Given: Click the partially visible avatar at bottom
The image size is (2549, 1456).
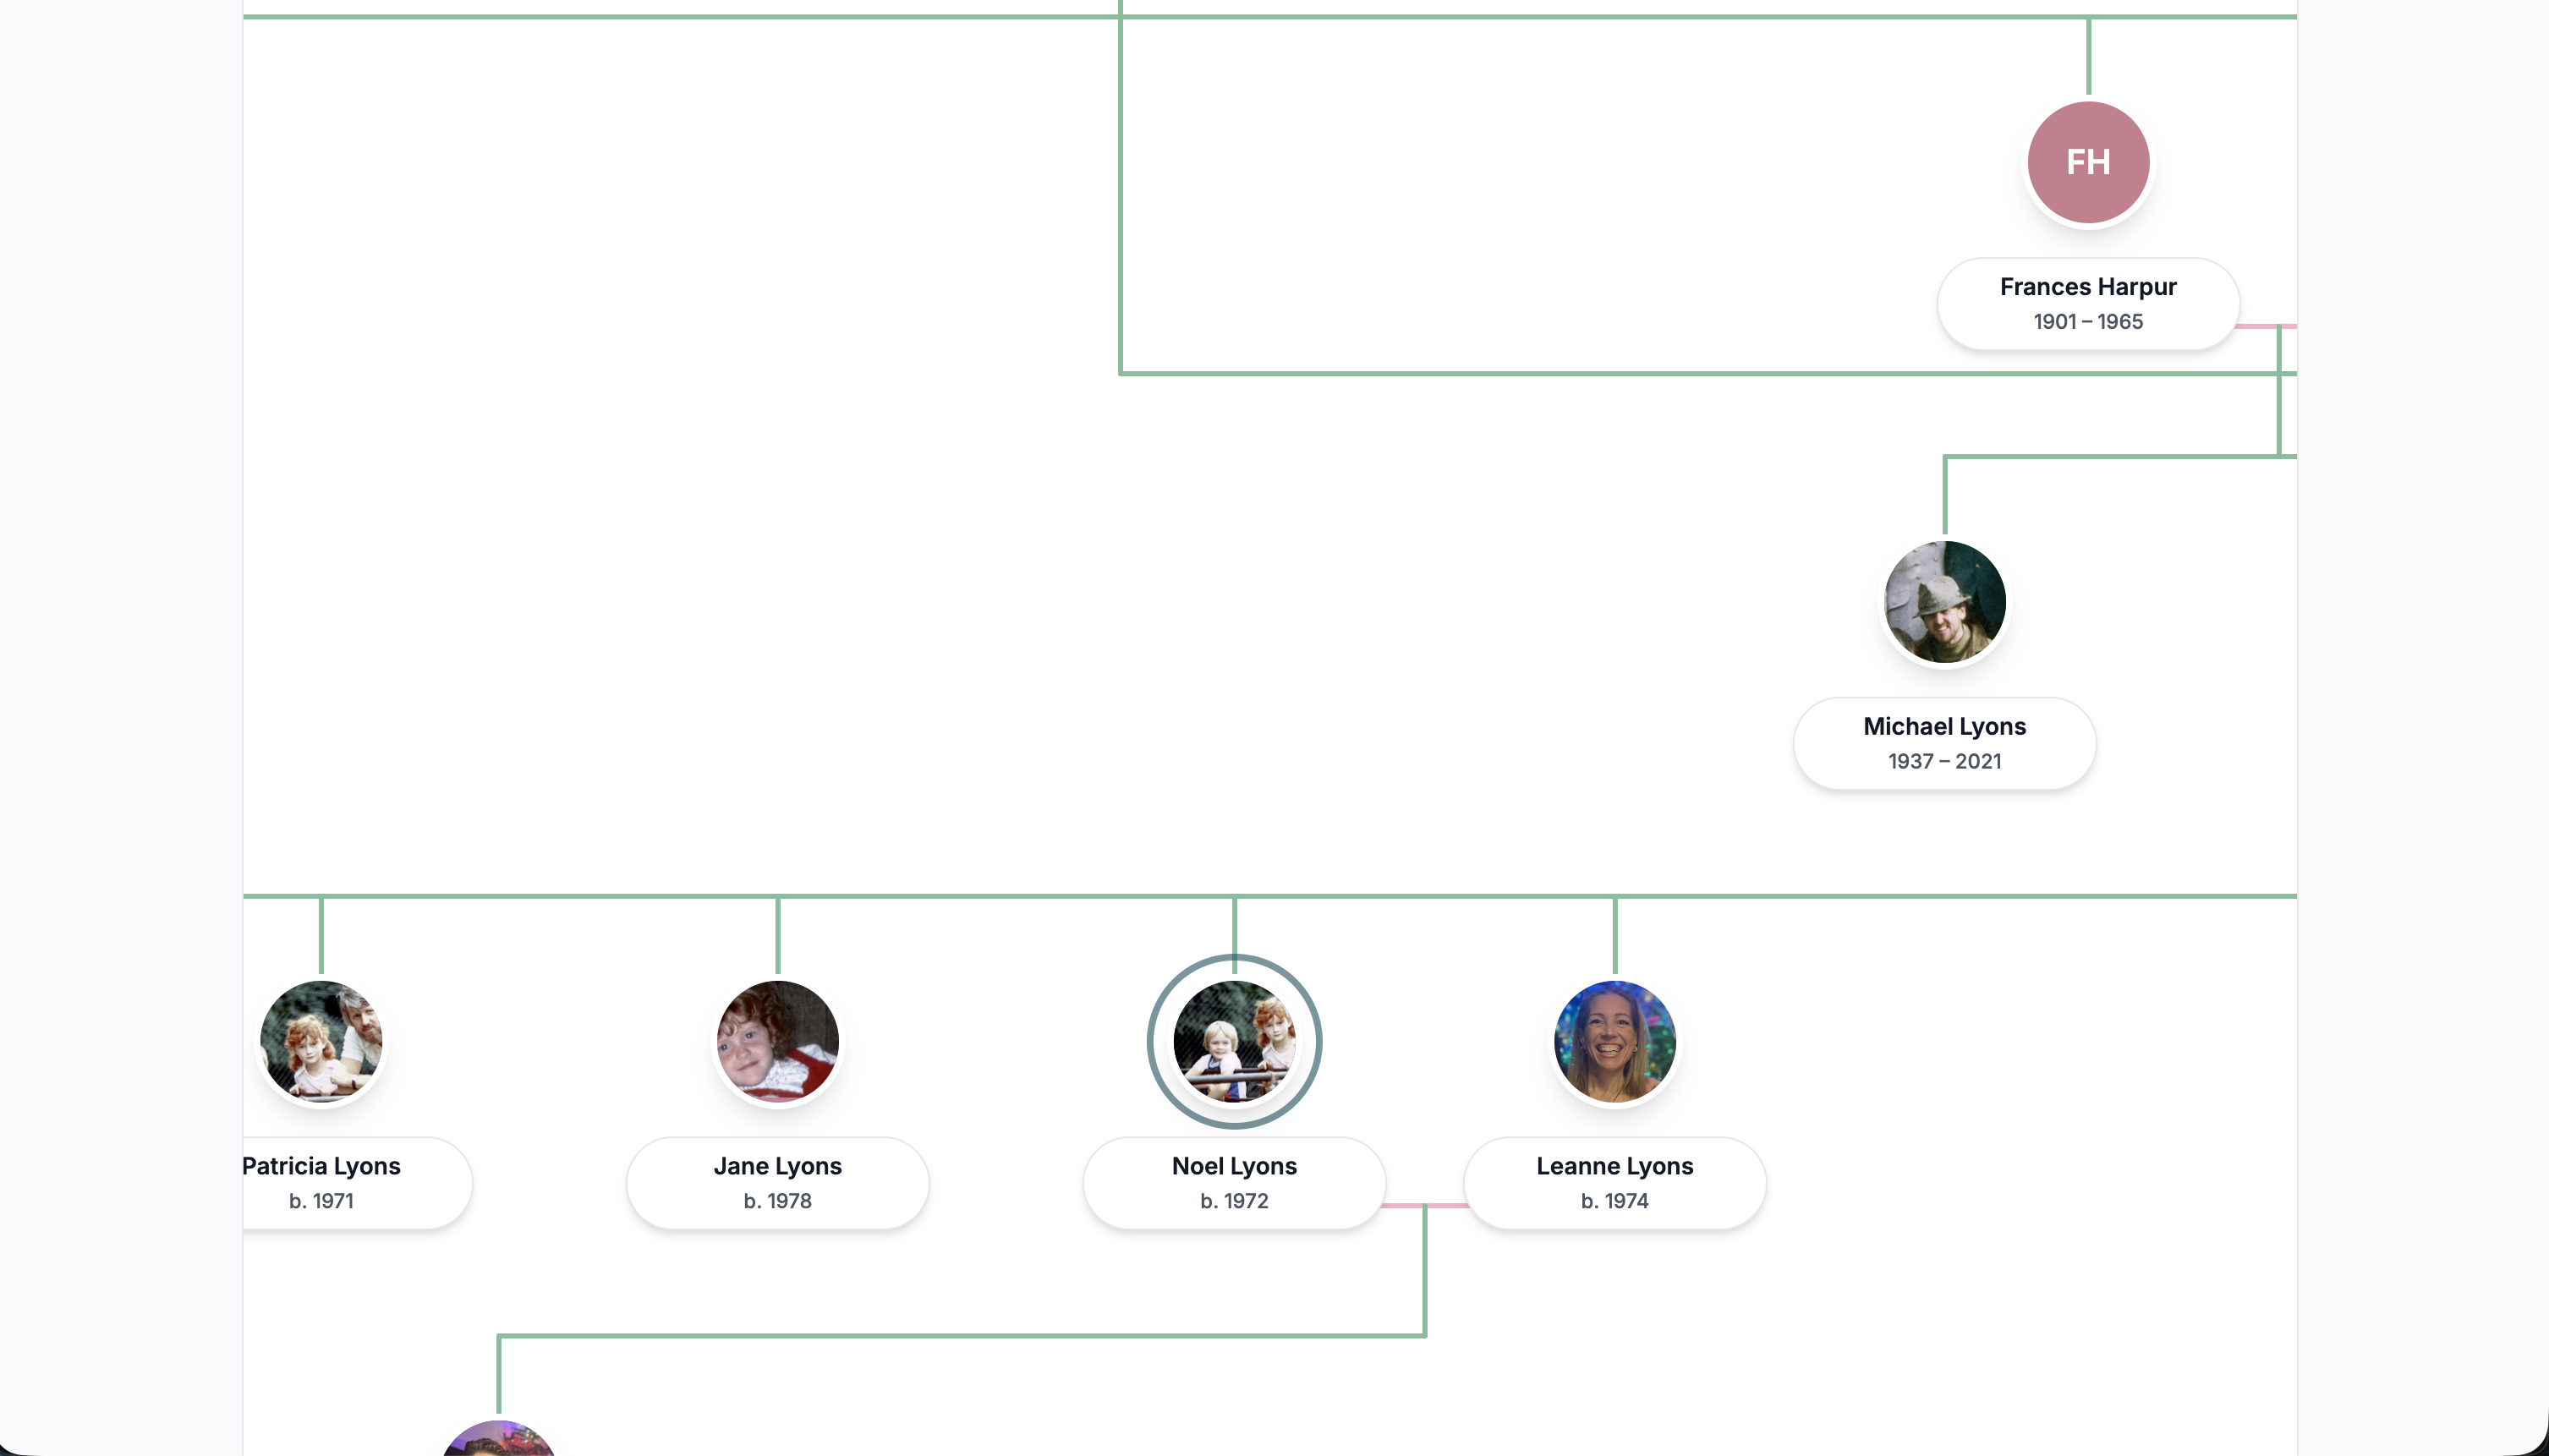Looking at the screenshot, I should coord(499,1440).
